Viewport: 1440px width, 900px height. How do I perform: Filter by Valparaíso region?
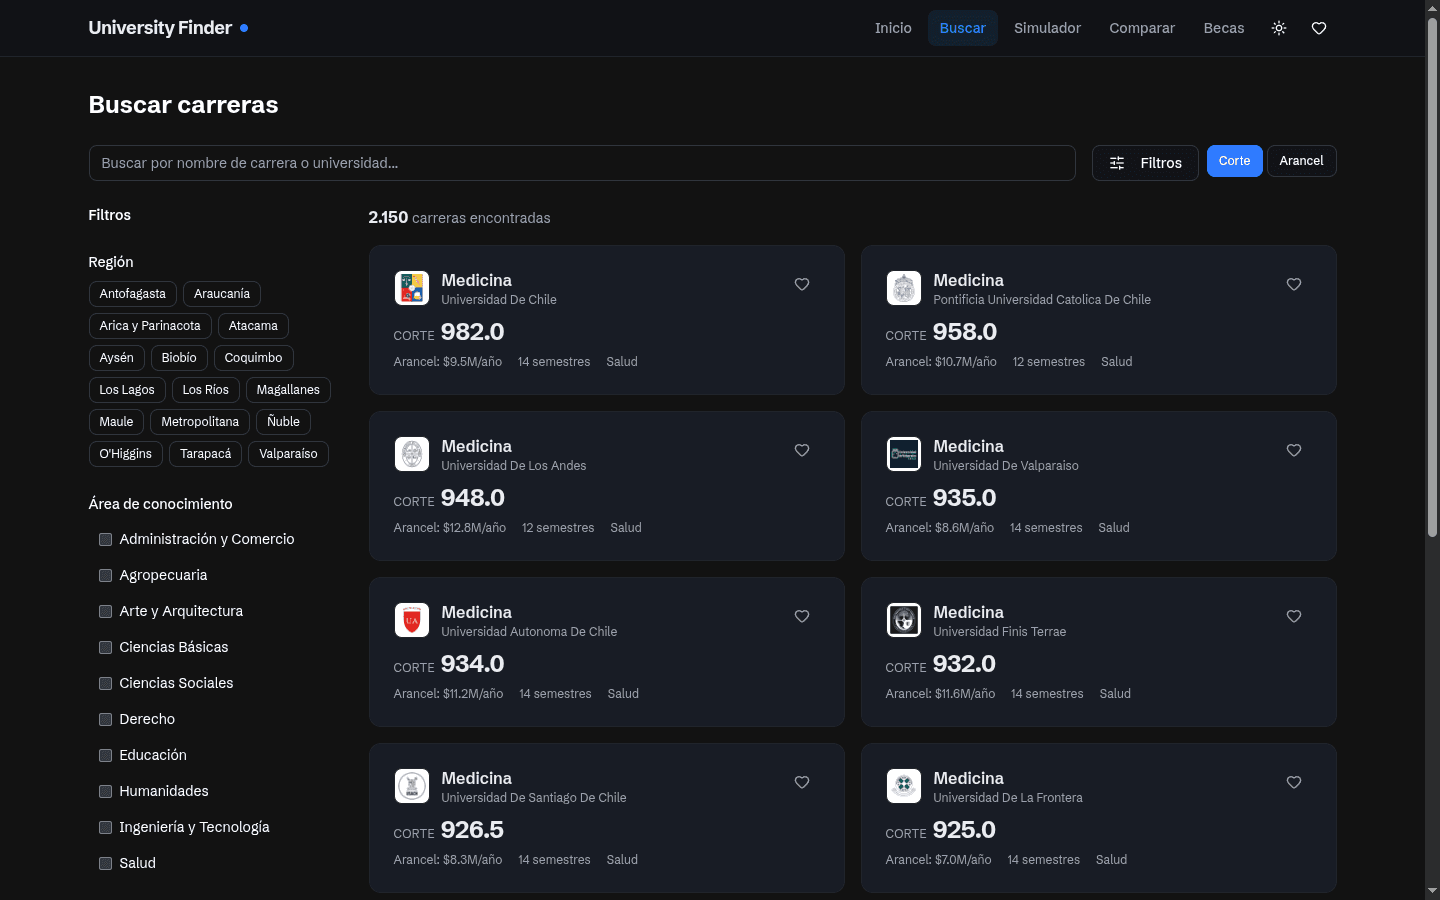coord(289,454)
